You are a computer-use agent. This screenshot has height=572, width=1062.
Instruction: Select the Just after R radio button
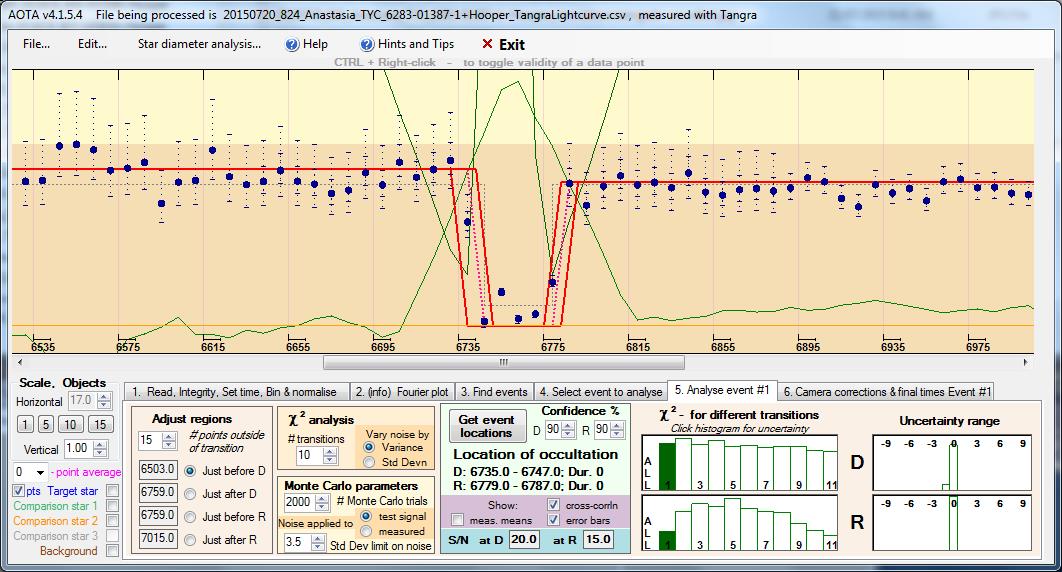click(190, 540)
